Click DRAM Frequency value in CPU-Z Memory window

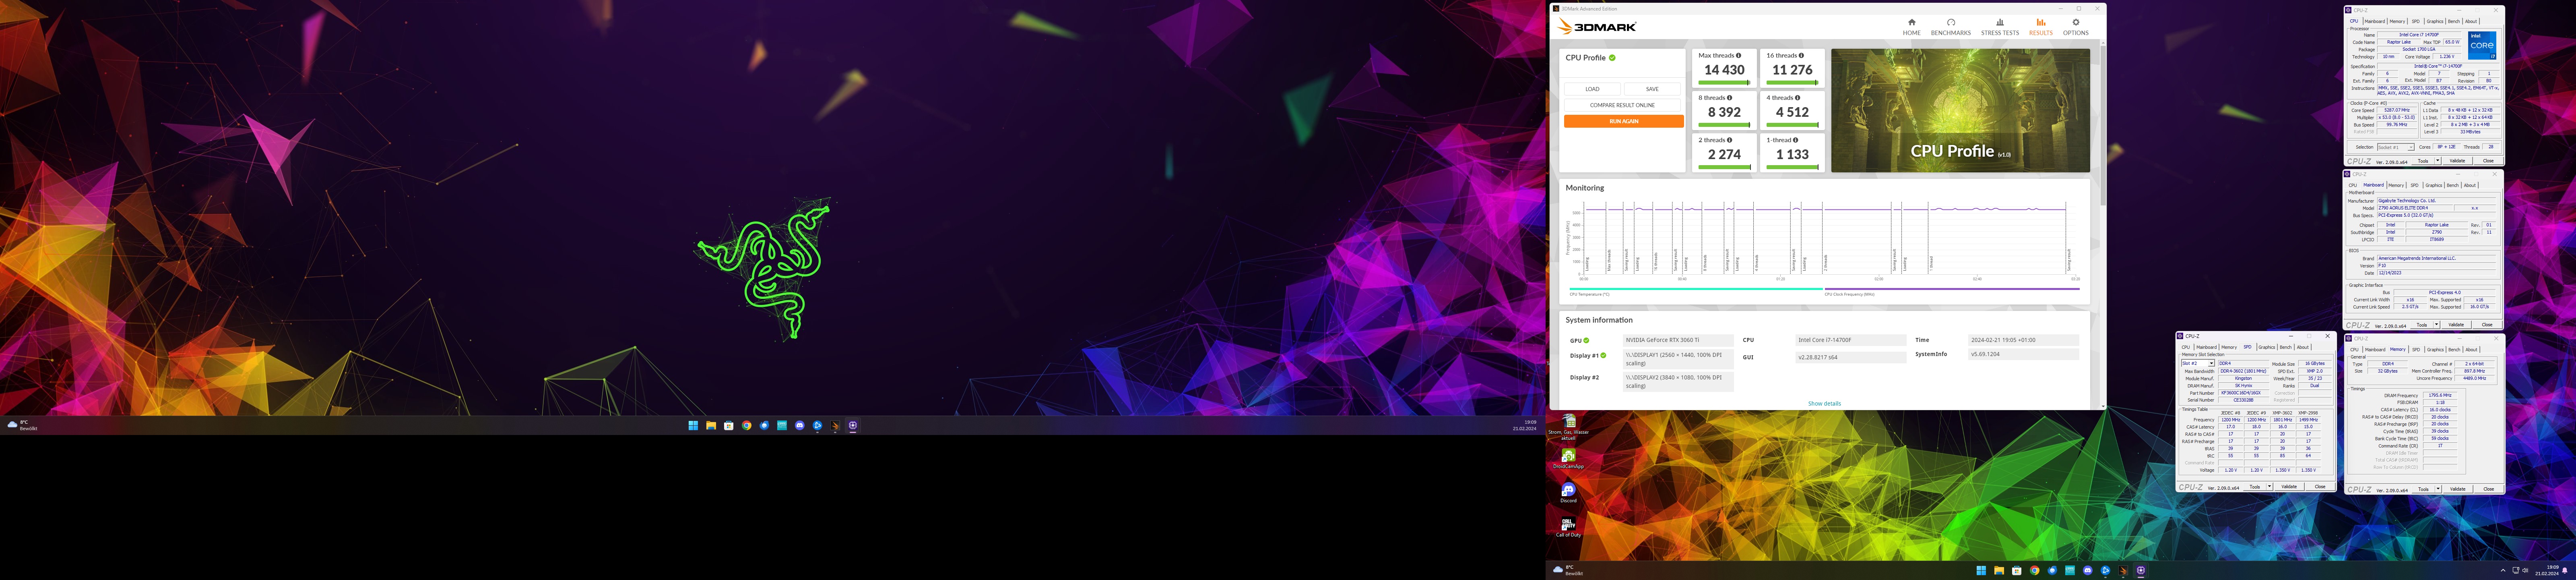[x=2440, y=395]
